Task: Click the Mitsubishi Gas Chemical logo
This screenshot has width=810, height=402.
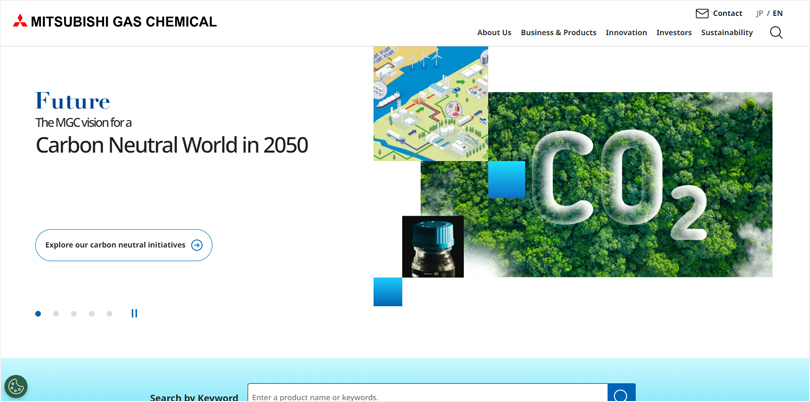Action: coord(114,21)
